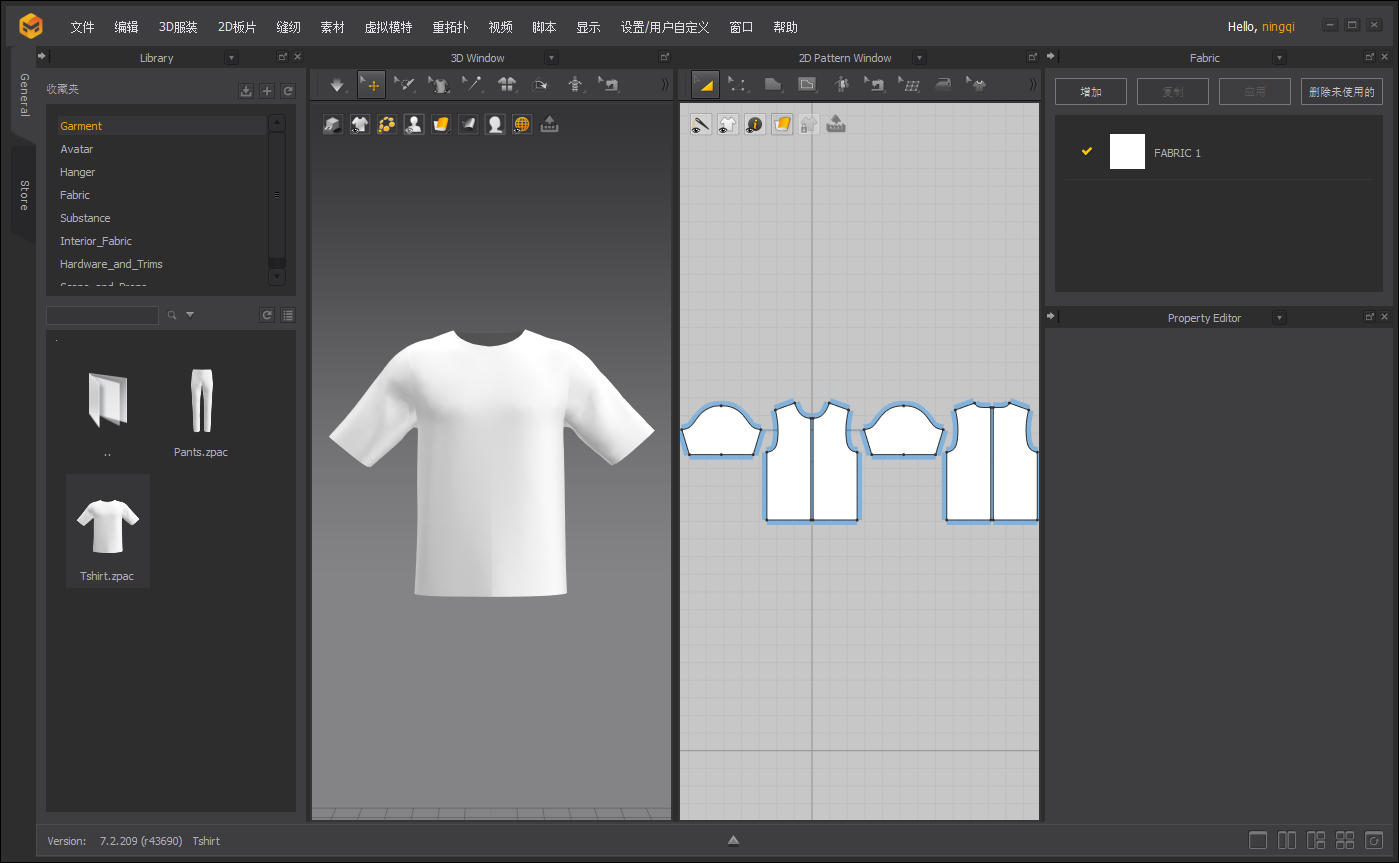The width and height of the screenshot is (1399, 863).
Task: Open the search filter dropdown in Library
Action: [x=190, y=315]
